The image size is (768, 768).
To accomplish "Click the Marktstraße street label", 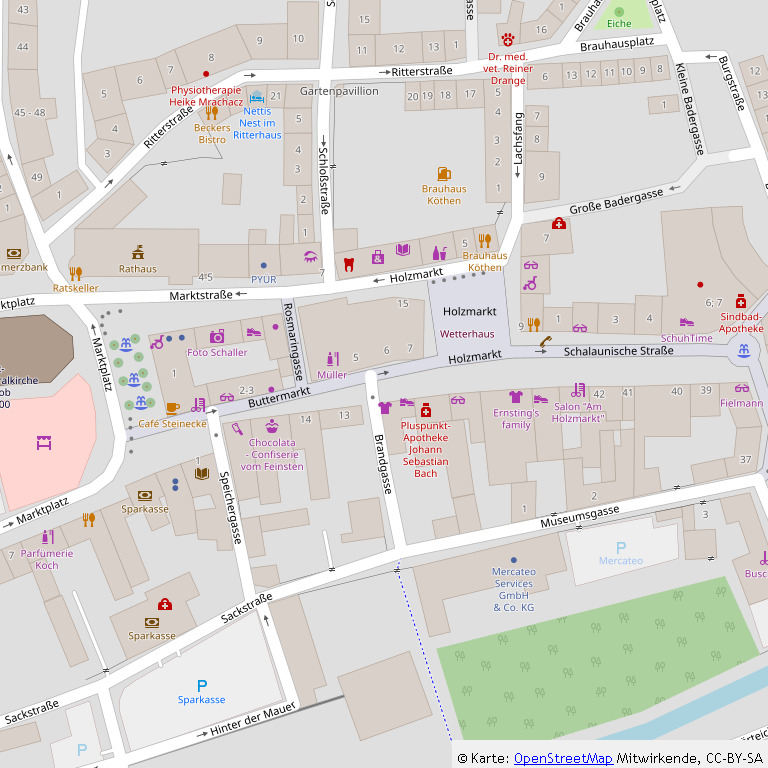I will (201, 295).
